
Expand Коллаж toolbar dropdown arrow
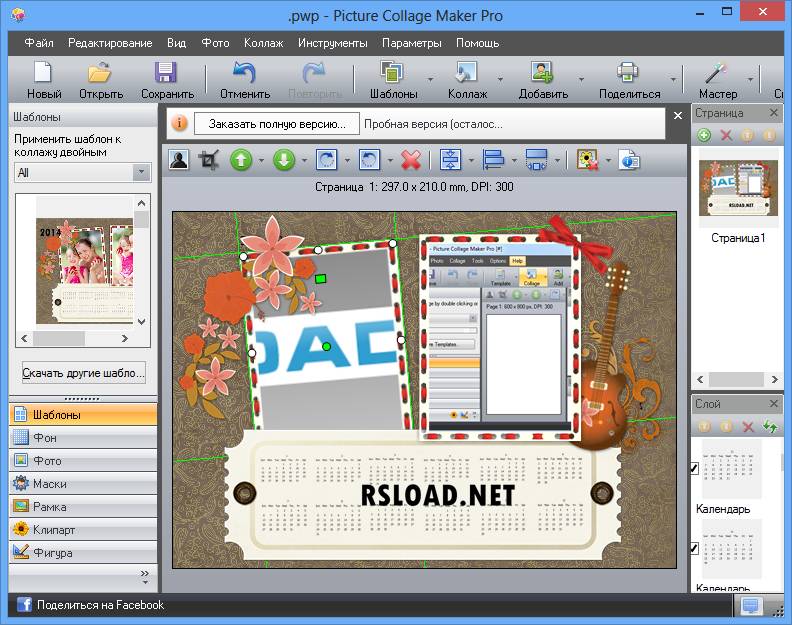pyautogui.click(x=500, y=79)
